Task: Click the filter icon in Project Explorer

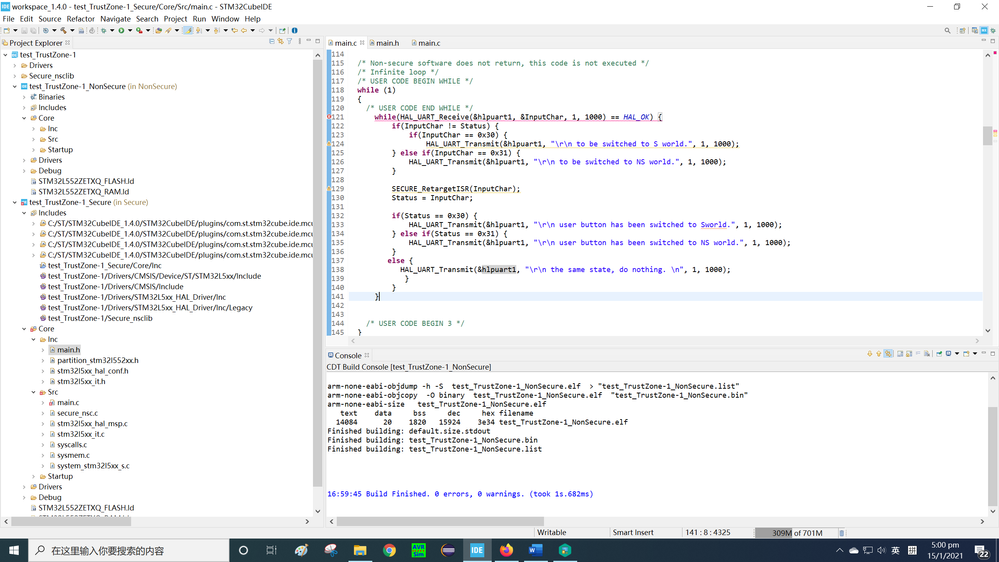Action: point(290,42)
